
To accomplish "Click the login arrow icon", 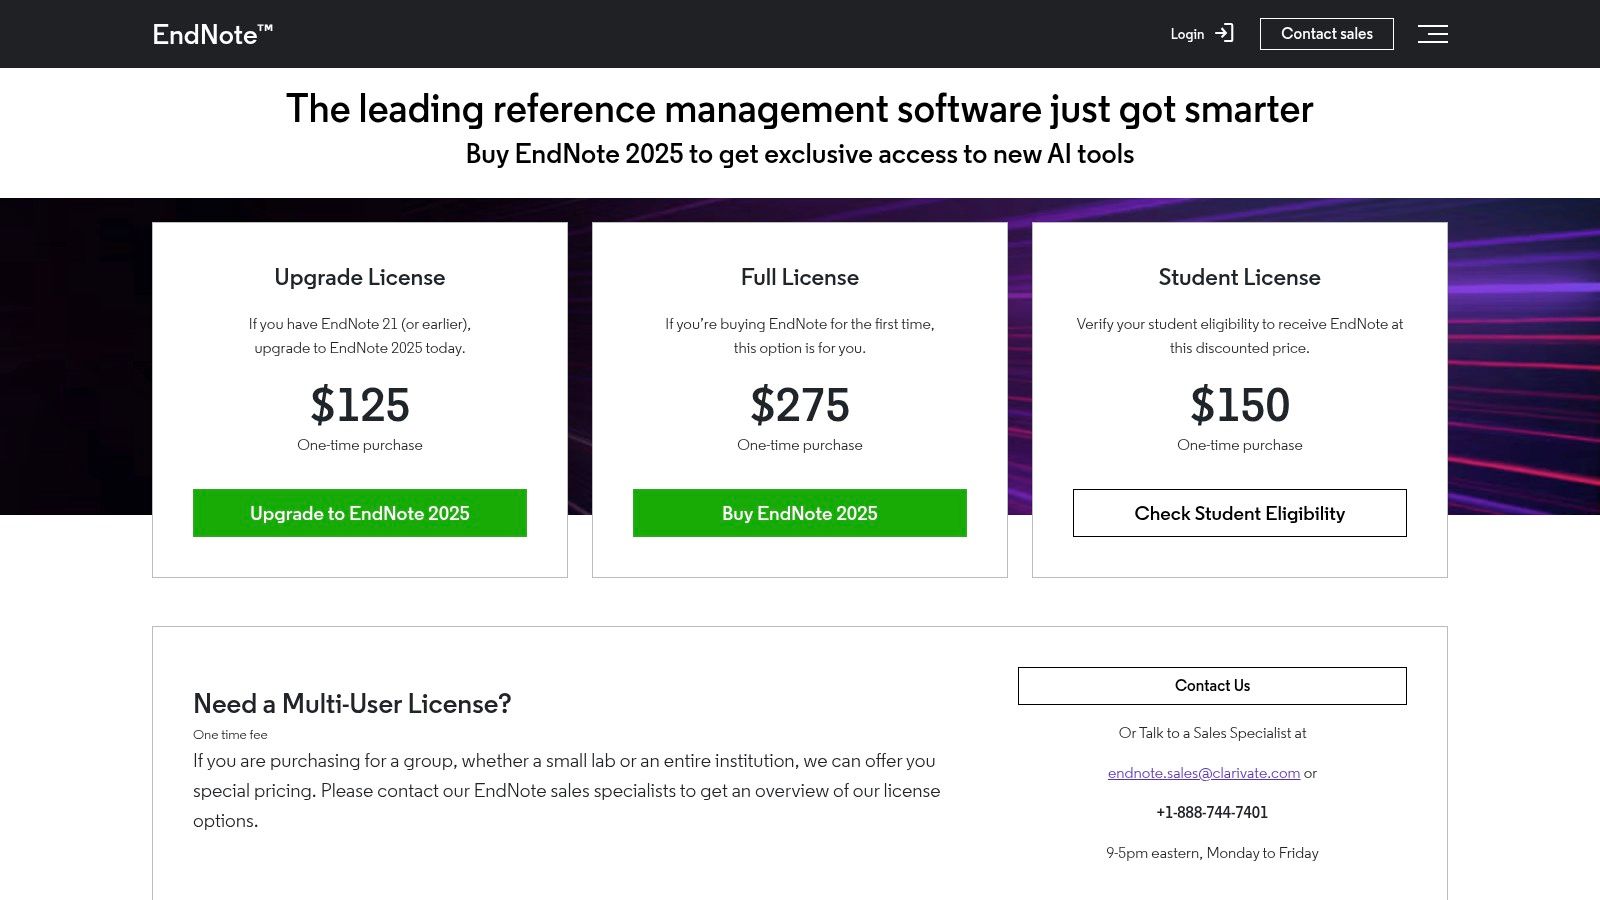I will click(x=1224, y=34).
